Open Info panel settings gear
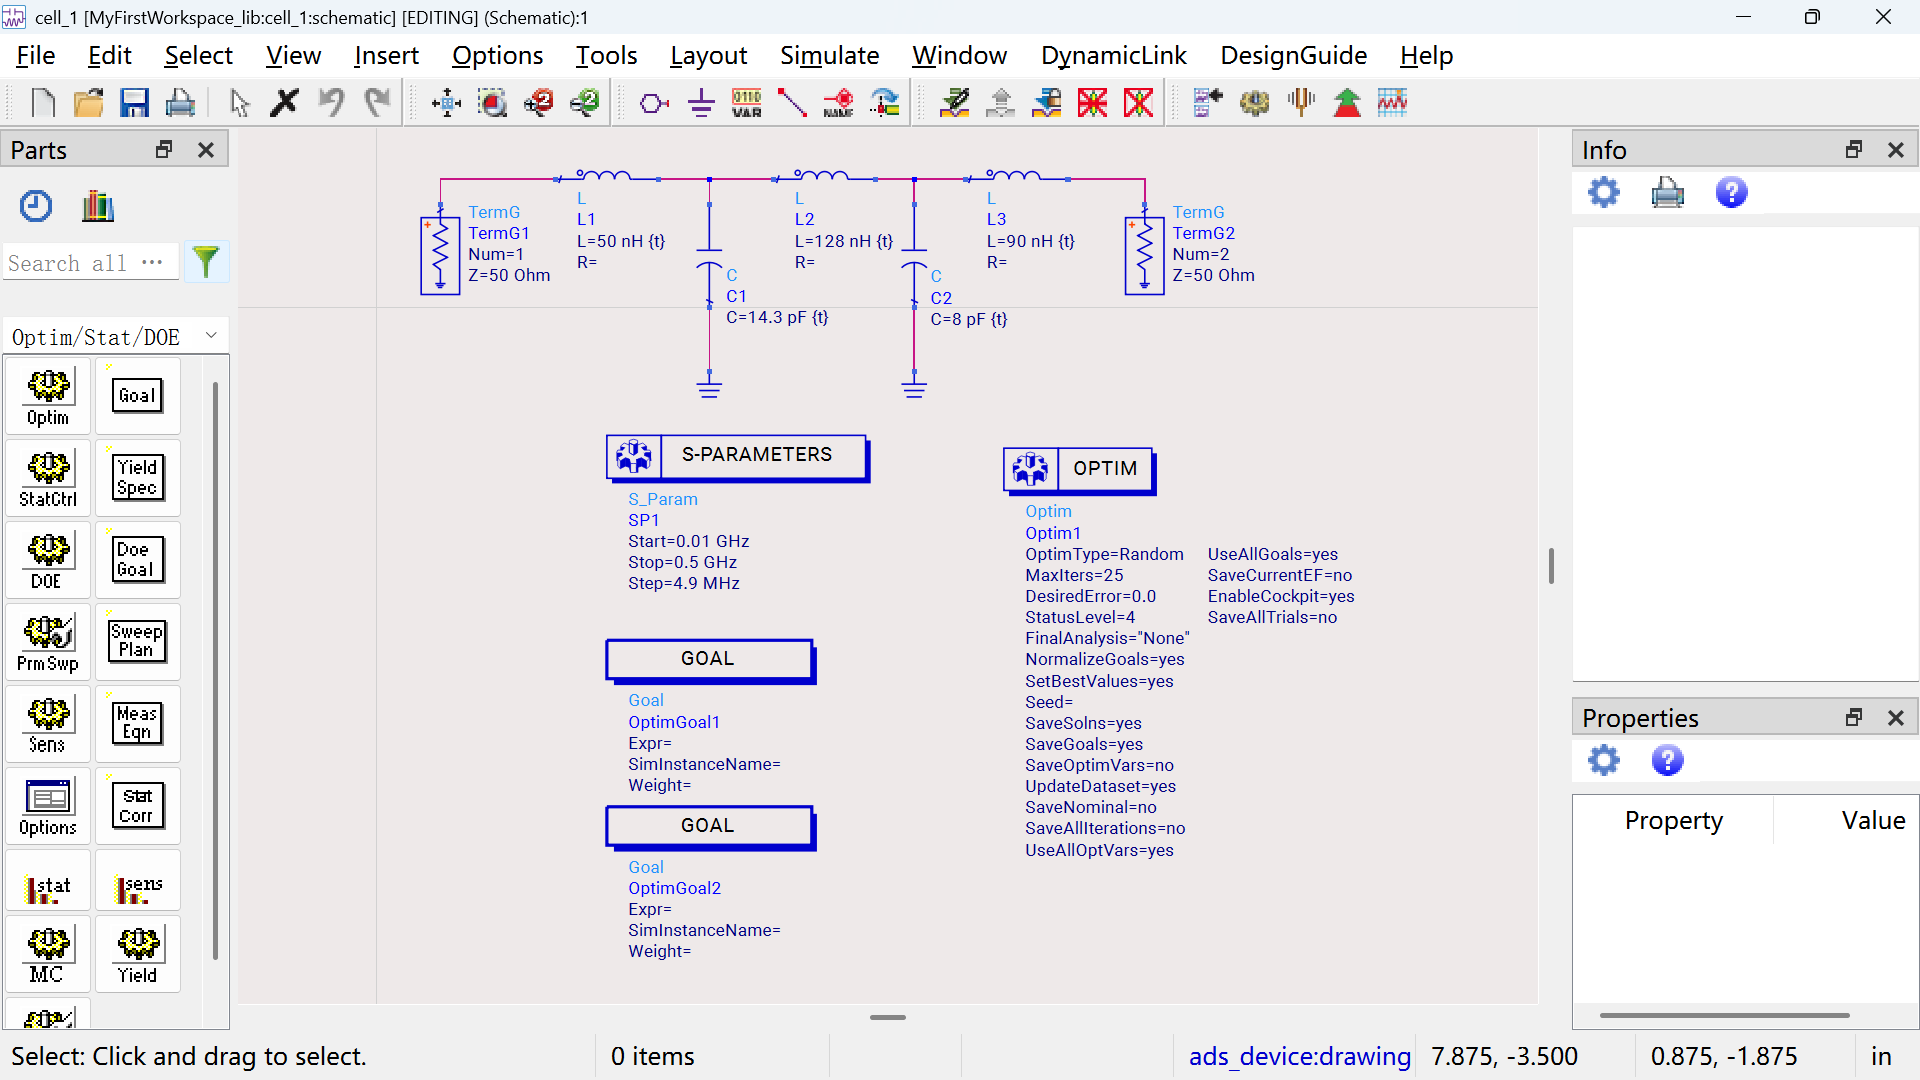Image resolution: width=1920 pixels, height=1080 pixels. pyautogui.click(x=1604, y=192)
